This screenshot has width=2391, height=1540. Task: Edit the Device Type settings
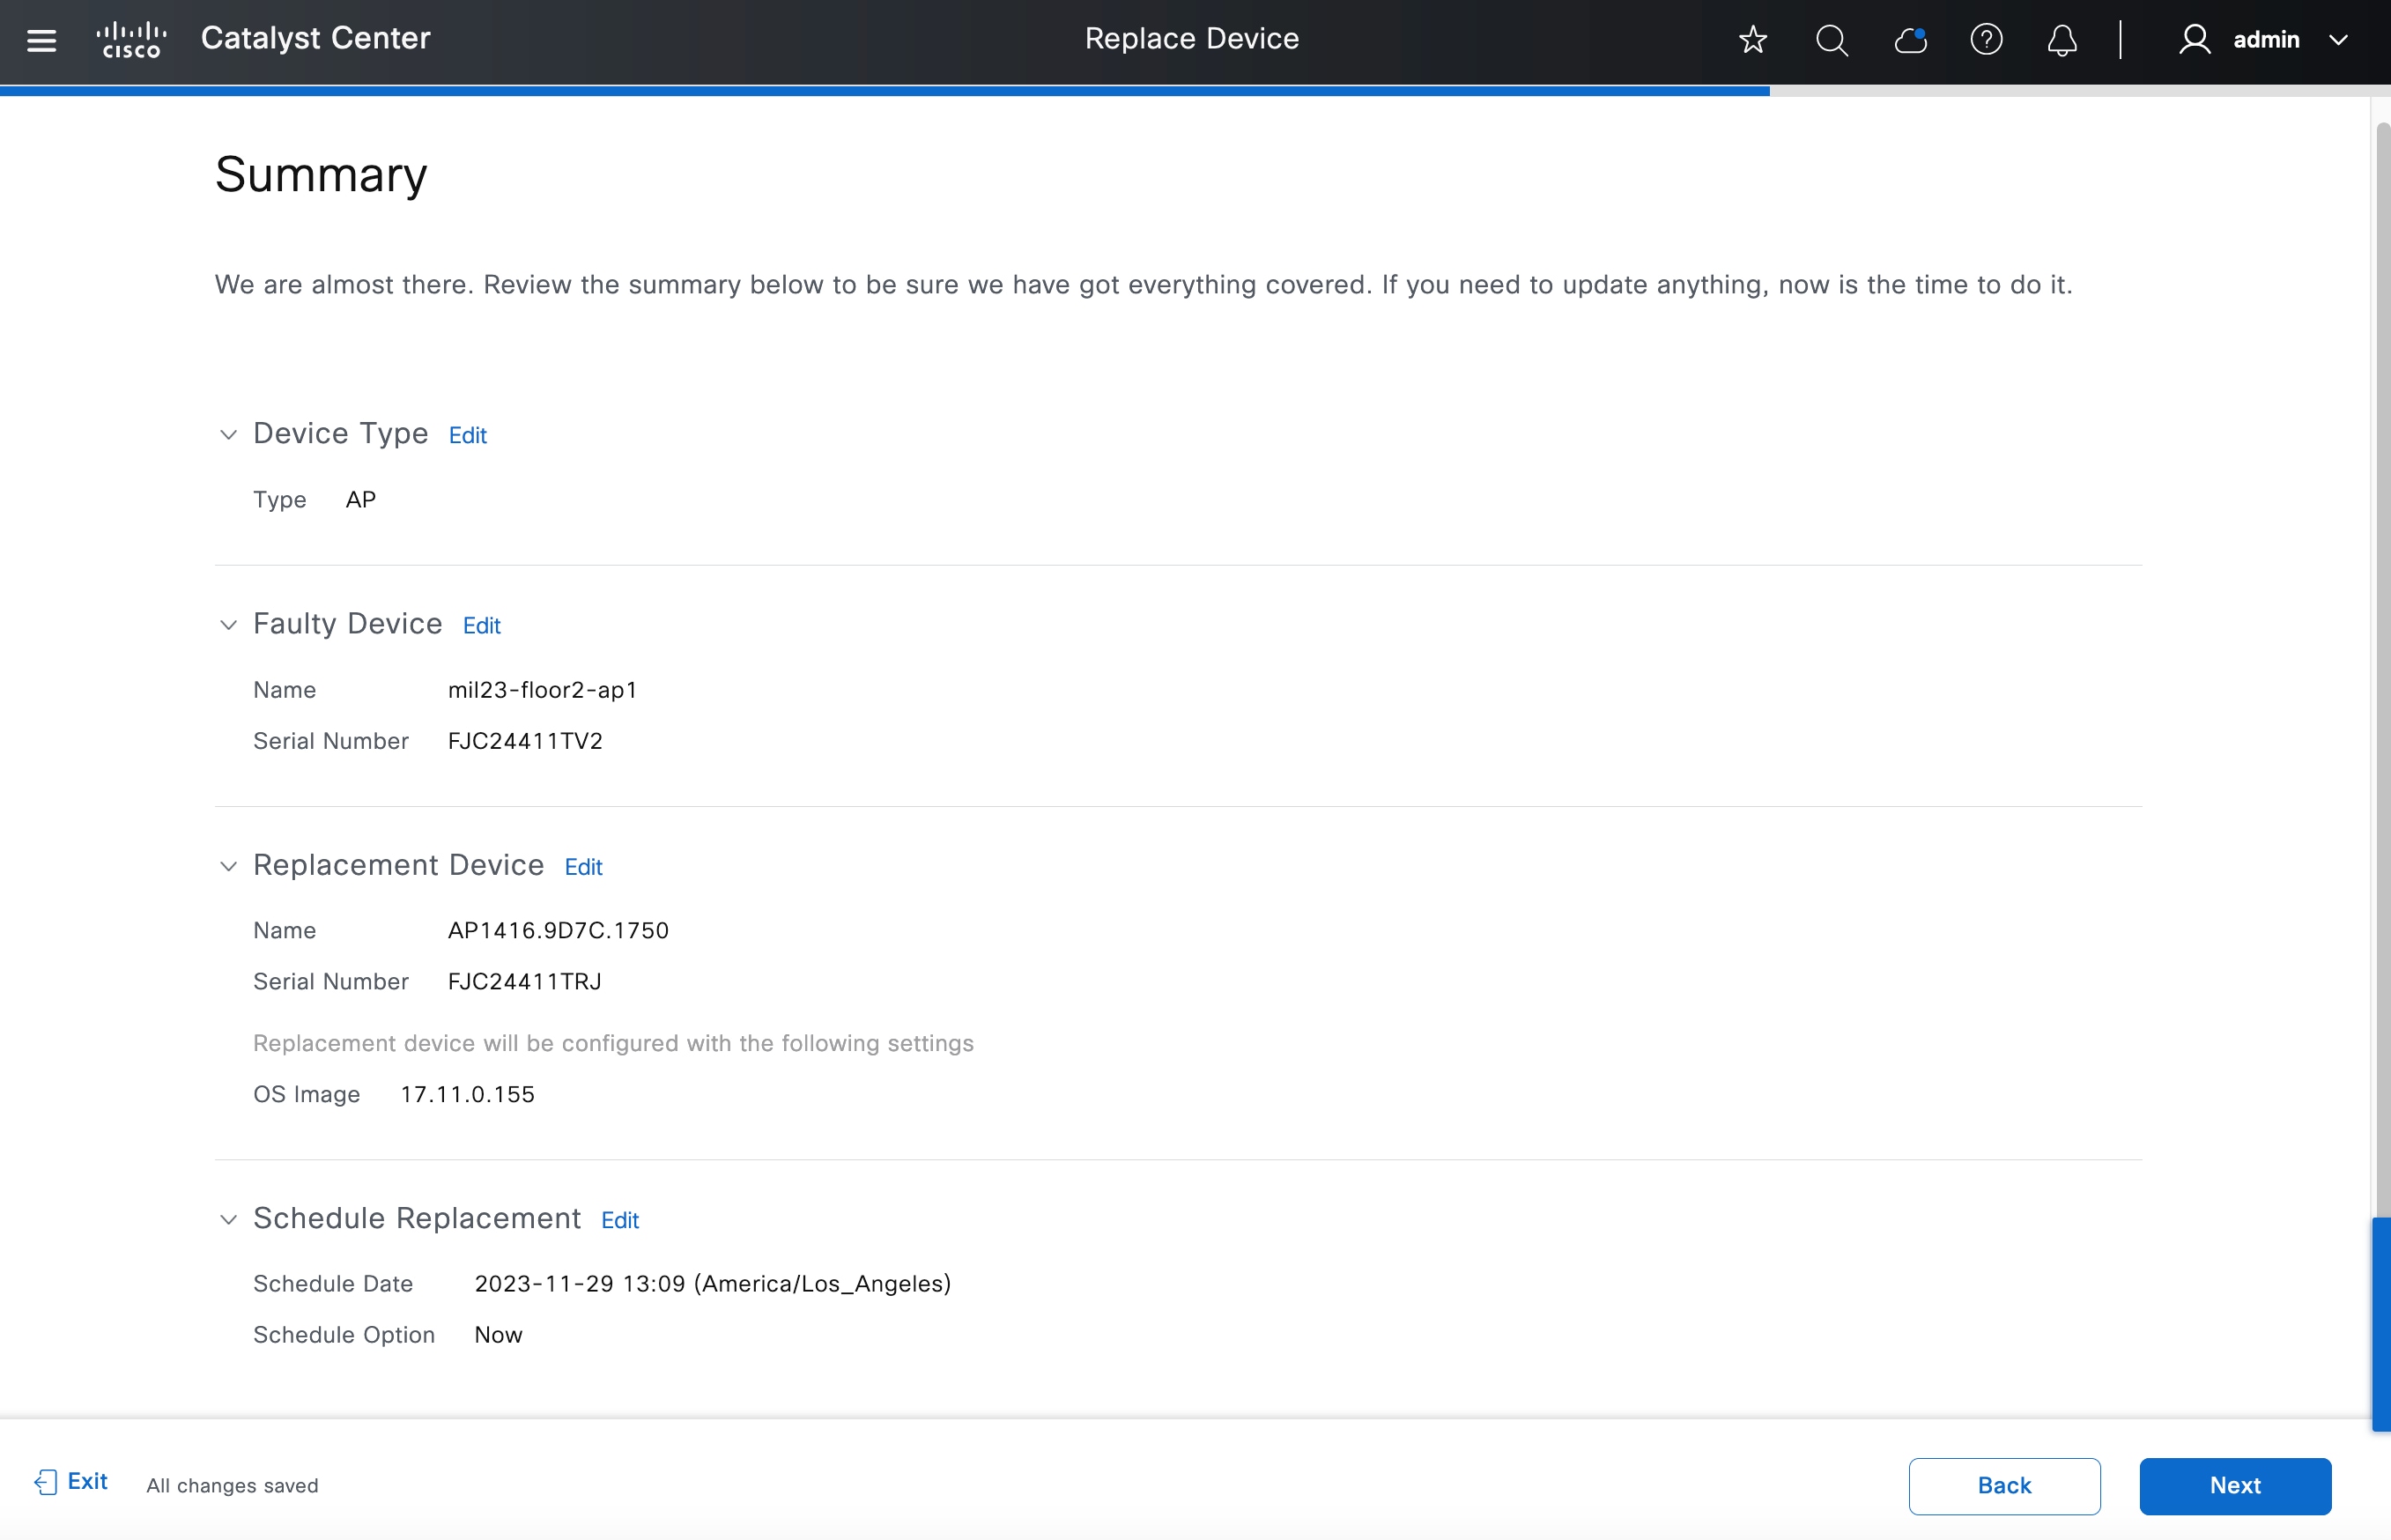467,435
